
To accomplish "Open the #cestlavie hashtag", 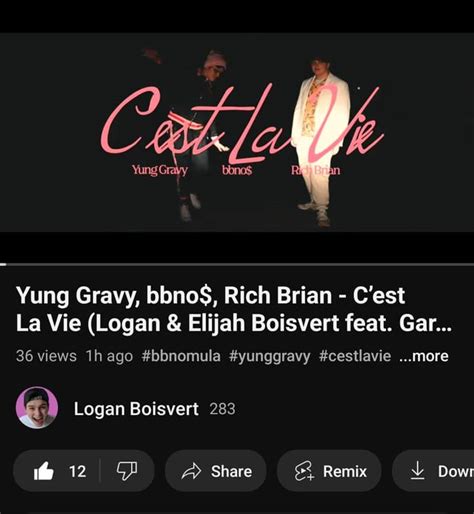I will pyautogui.click(x=355, y=356).
